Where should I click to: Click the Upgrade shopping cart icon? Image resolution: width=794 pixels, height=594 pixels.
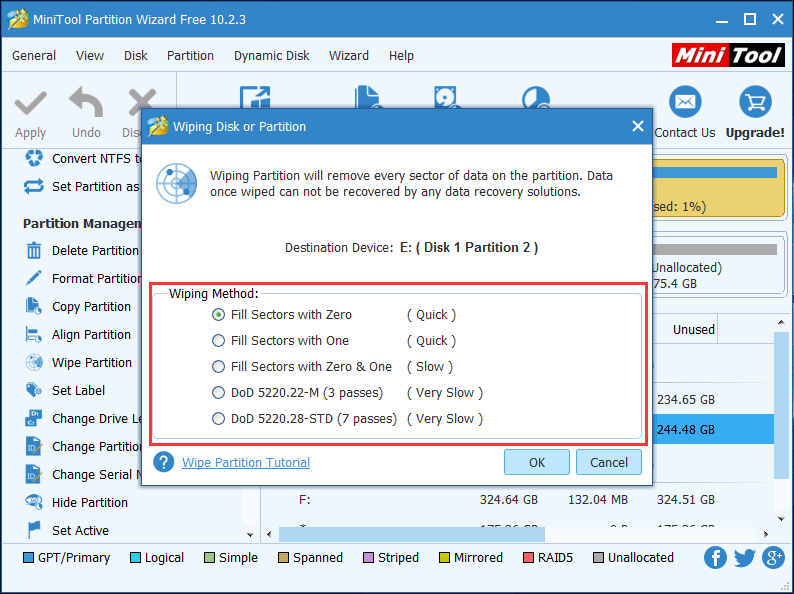755,102
